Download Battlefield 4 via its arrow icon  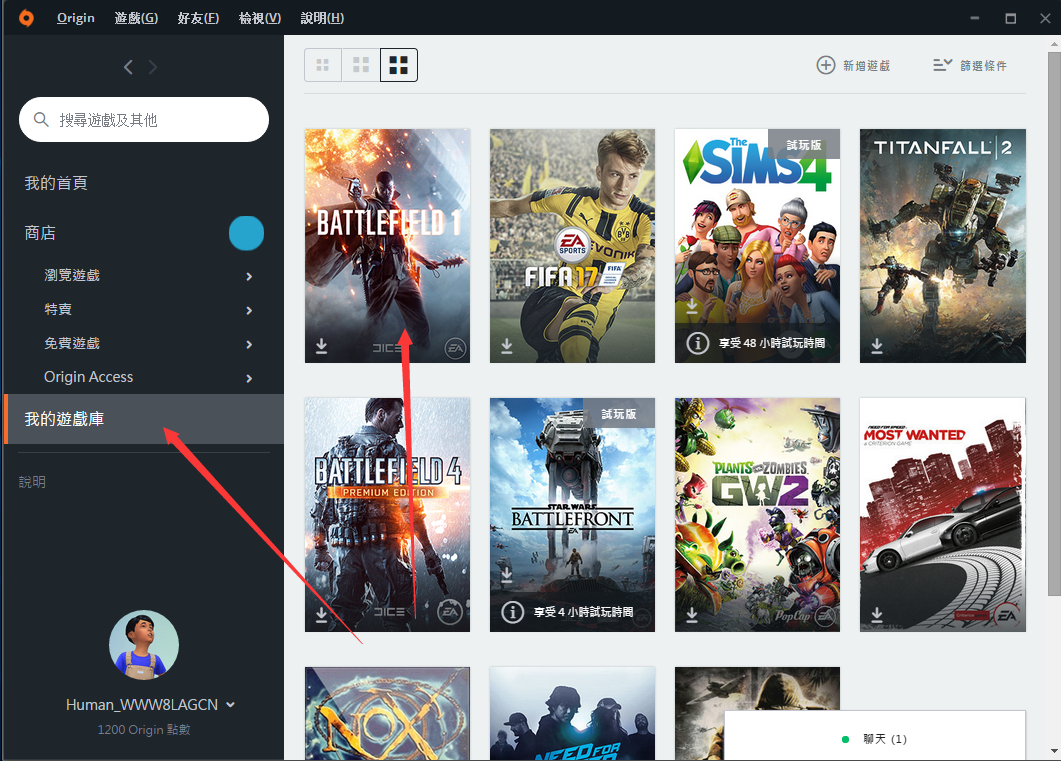tap(321, 614)
